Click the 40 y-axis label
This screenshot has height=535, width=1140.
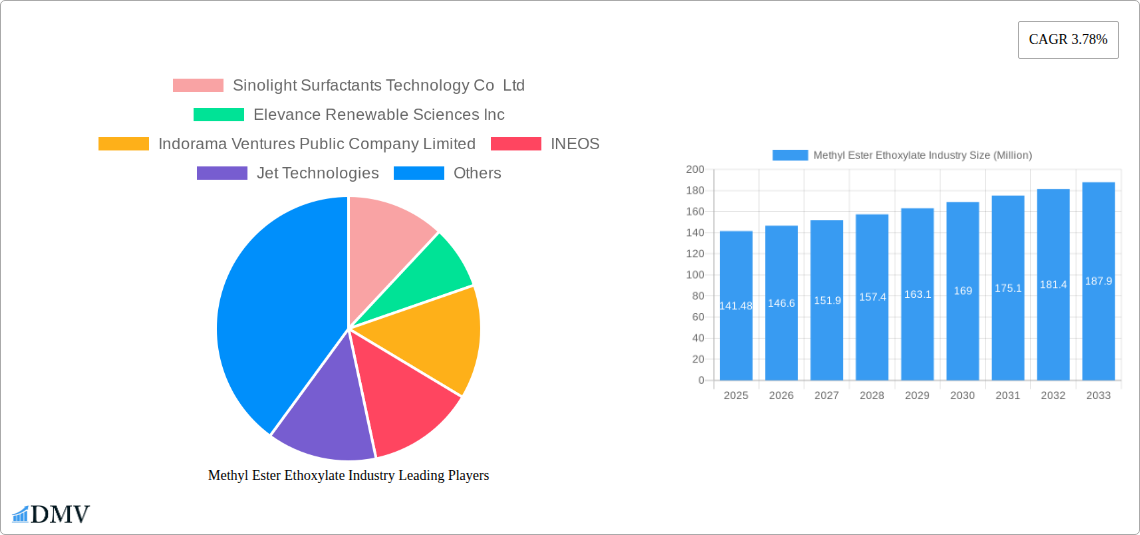(x=698, y=338)
